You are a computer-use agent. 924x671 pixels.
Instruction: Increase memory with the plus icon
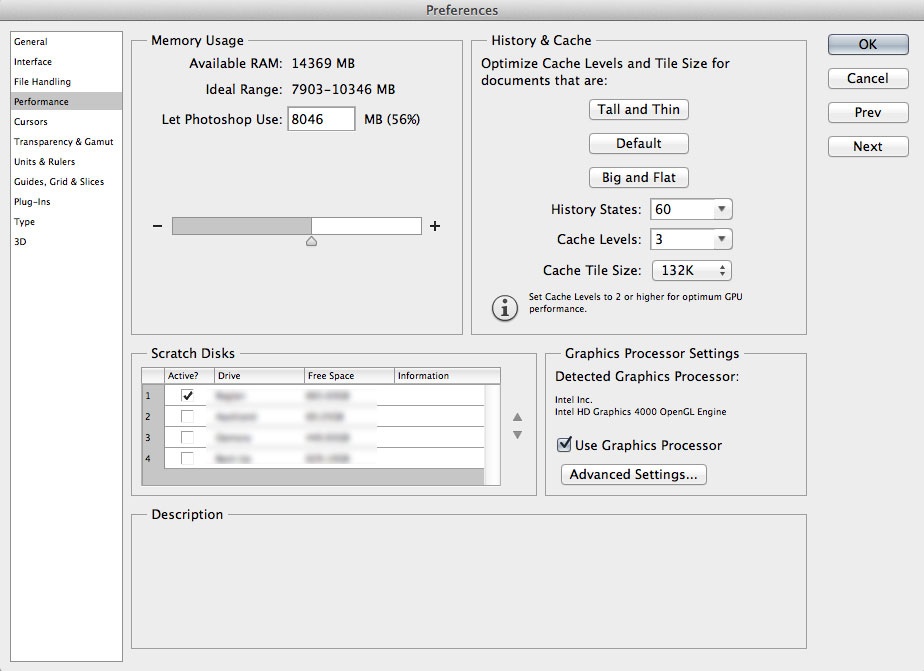pos(435,226)
